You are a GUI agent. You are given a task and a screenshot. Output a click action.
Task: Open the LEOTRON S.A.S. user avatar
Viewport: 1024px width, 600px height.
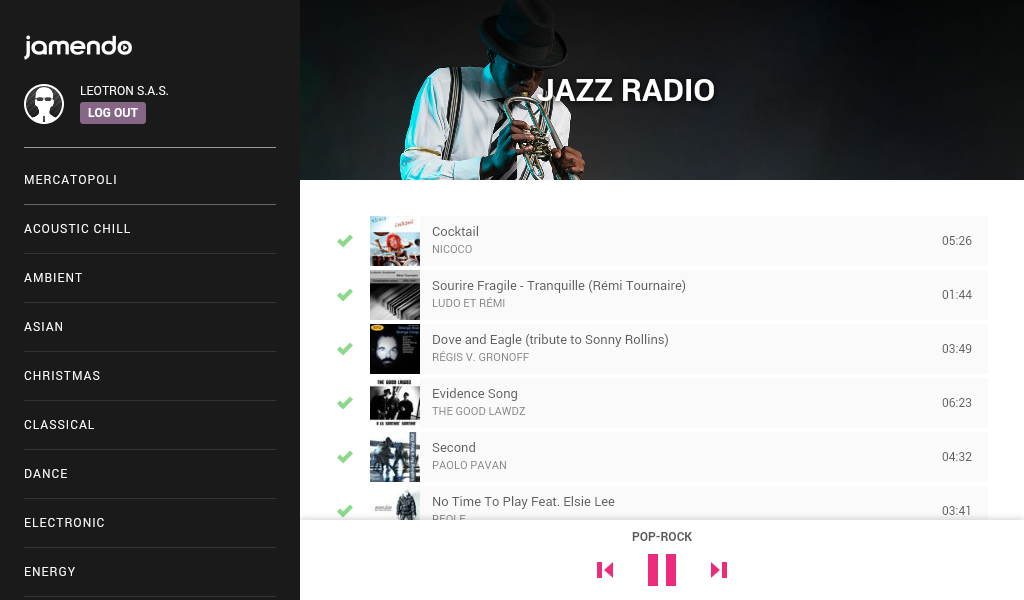point(44,104)
